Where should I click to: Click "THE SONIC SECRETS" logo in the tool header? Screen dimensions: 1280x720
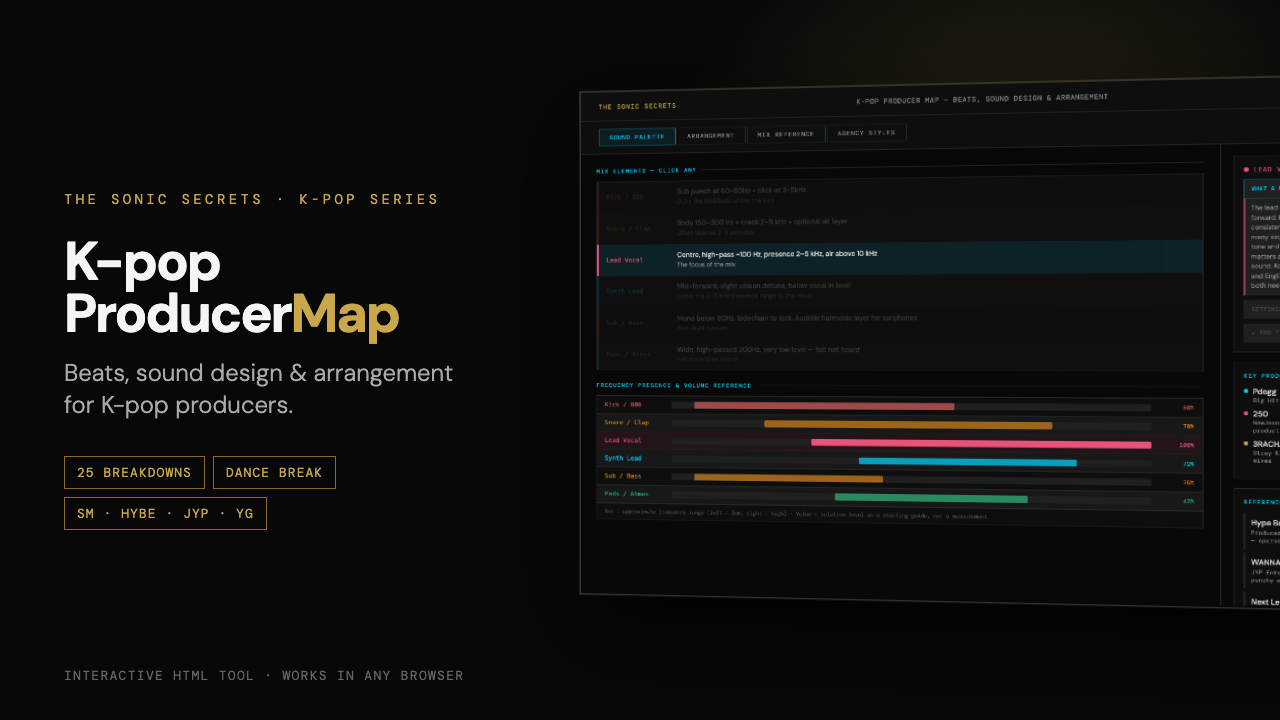tap(637, 106)
